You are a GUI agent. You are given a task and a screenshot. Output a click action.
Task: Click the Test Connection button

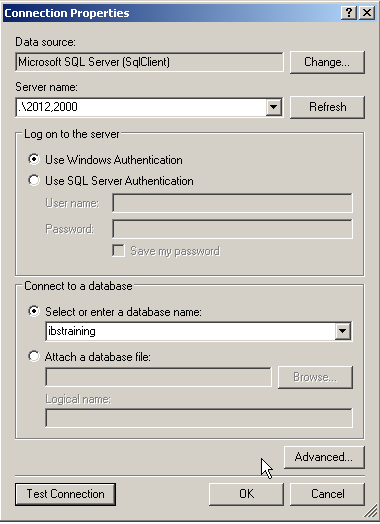(x=66, y=494)
